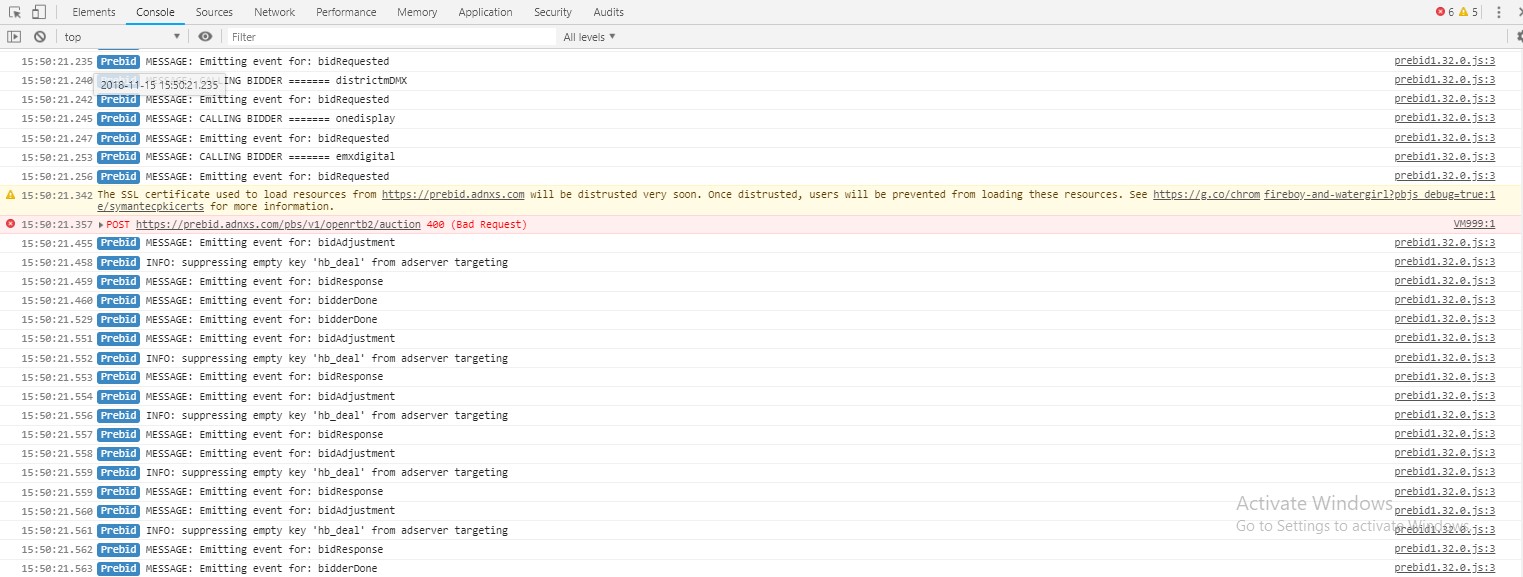The image size is (1523, 577).
Task: Click the error icon on the POST row
Action: click(11, 224)
